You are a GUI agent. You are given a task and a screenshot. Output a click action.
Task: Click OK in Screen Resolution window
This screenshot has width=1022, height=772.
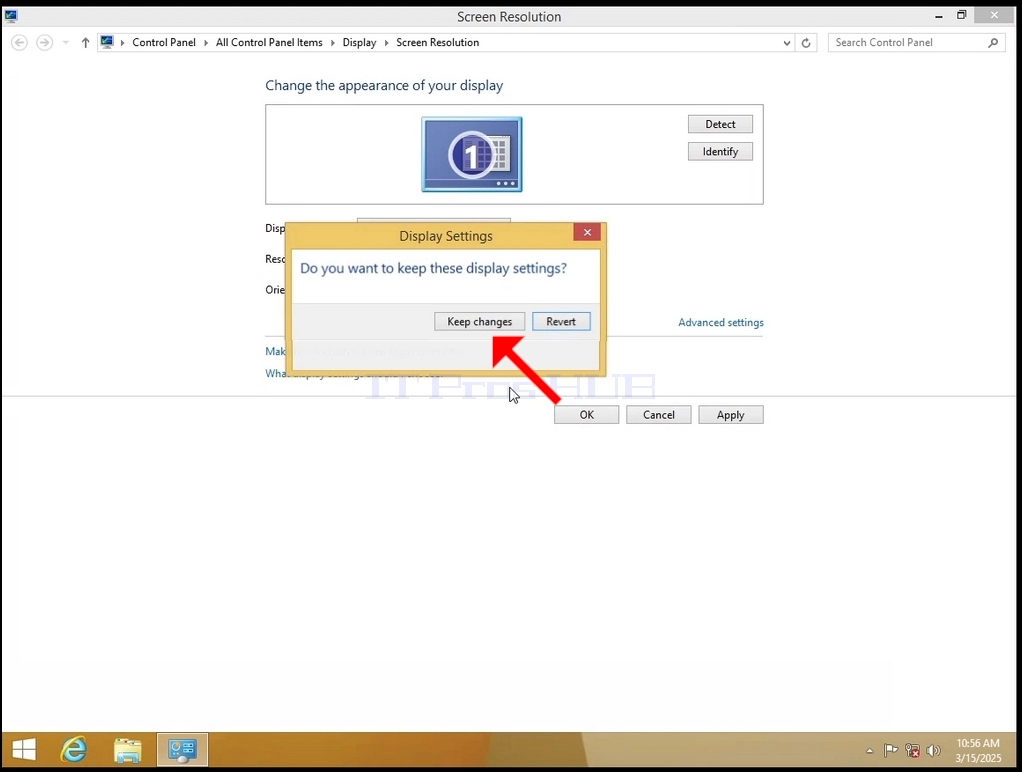click(587, 415)
